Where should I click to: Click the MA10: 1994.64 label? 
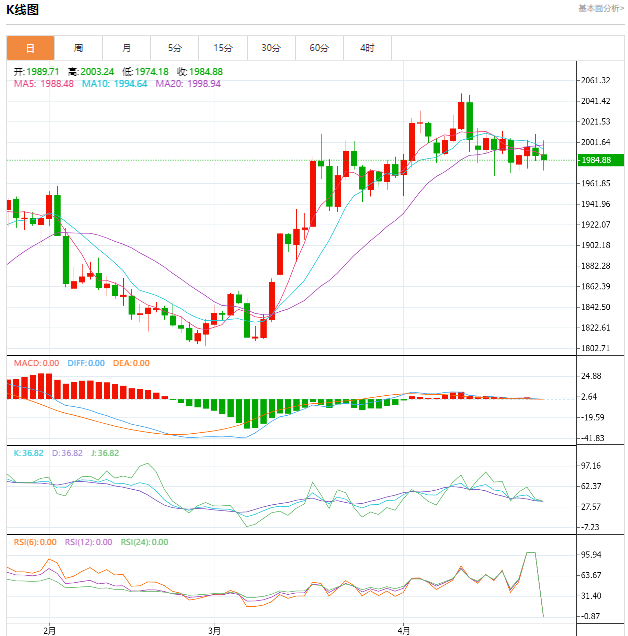click(x=114, y=84)
